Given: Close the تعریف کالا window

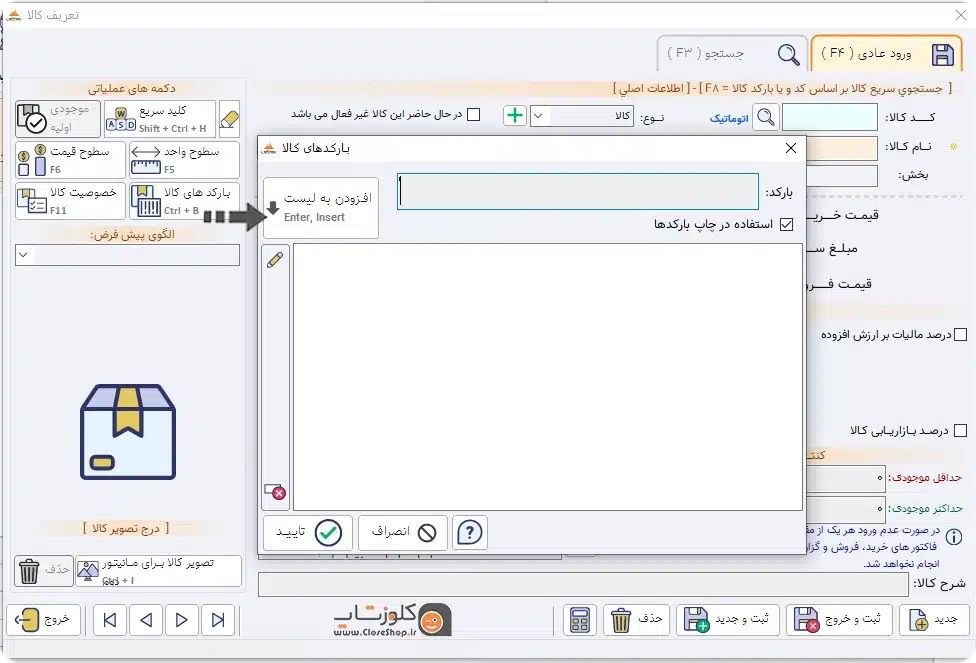Looking at the screenshot, I should (x=961, y=15).
